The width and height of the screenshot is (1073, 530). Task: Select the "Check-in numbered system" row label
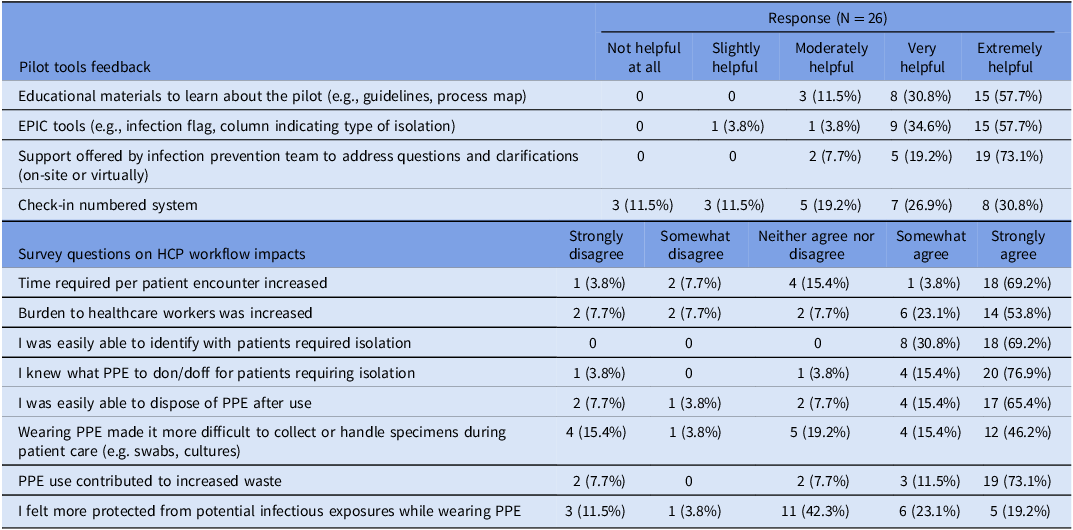108,205
